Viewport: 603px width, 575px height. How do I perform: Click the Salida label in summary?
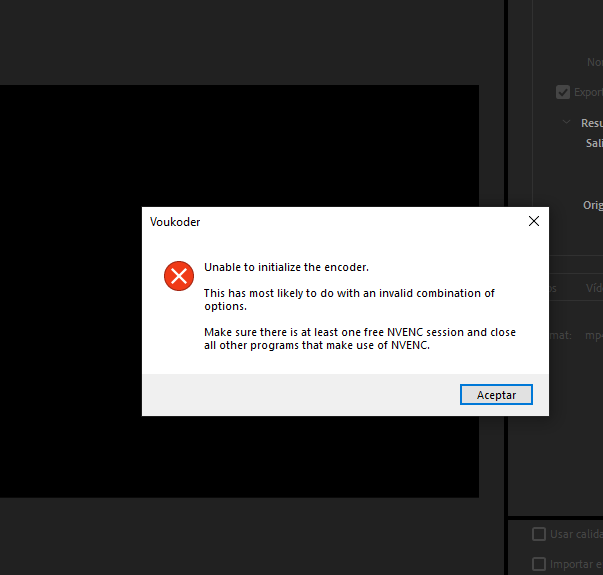tap(594, 143)
